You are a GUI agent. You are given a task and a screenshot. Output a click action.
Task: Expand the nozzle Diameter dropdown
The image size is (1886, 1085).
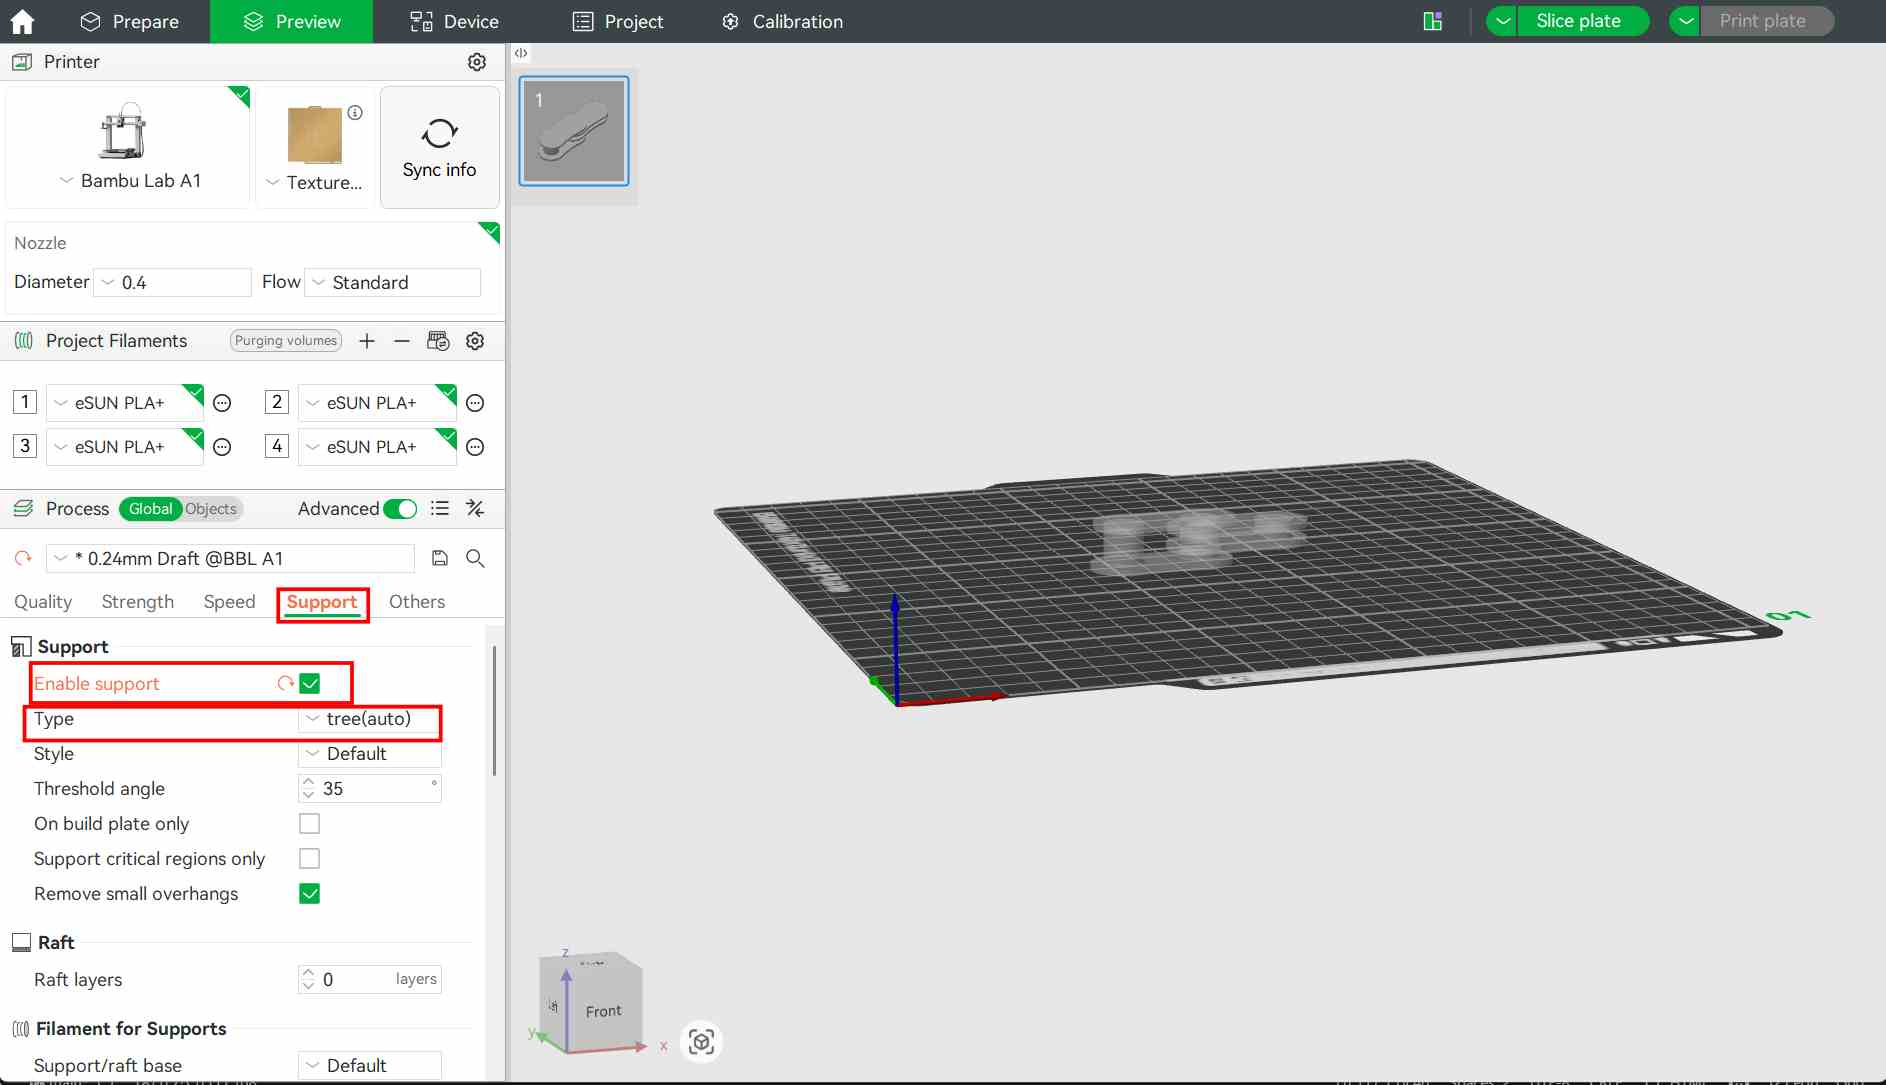172,283
